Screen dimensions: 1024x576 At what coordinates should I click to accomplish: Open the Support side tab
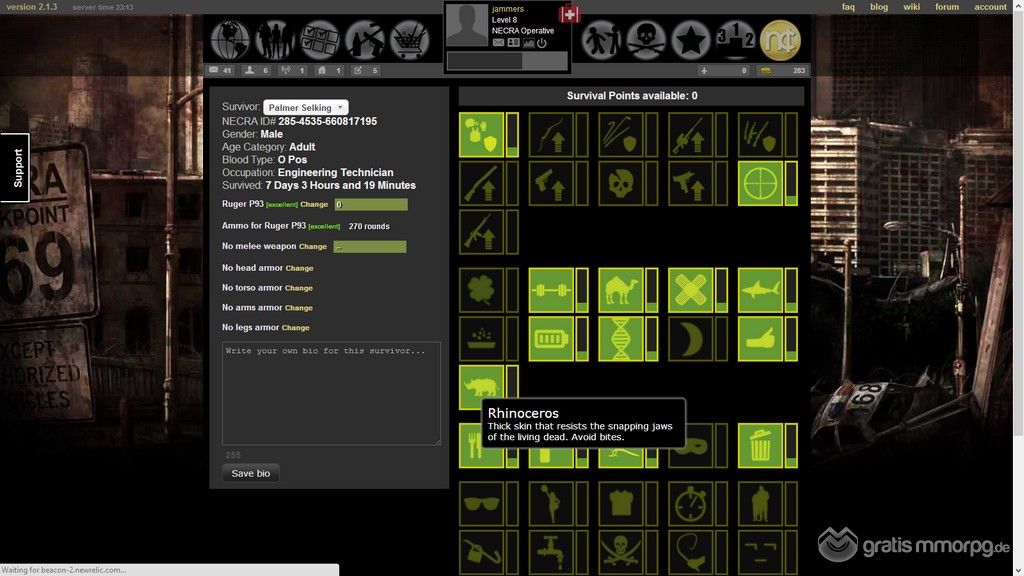coord(17,168)
